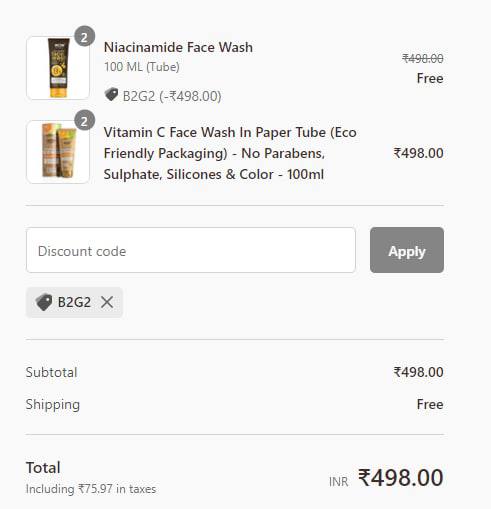491x509 pixels.
Task: Click the Vitamin C Face Wash price
Action: click(418, 153)
